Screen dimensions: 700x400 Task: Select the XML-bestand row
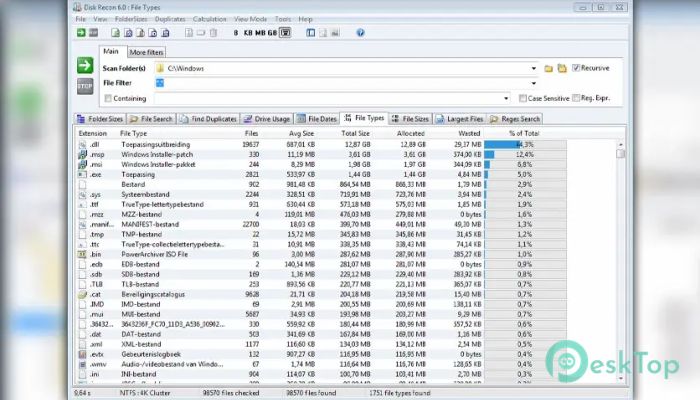point(322,344)
